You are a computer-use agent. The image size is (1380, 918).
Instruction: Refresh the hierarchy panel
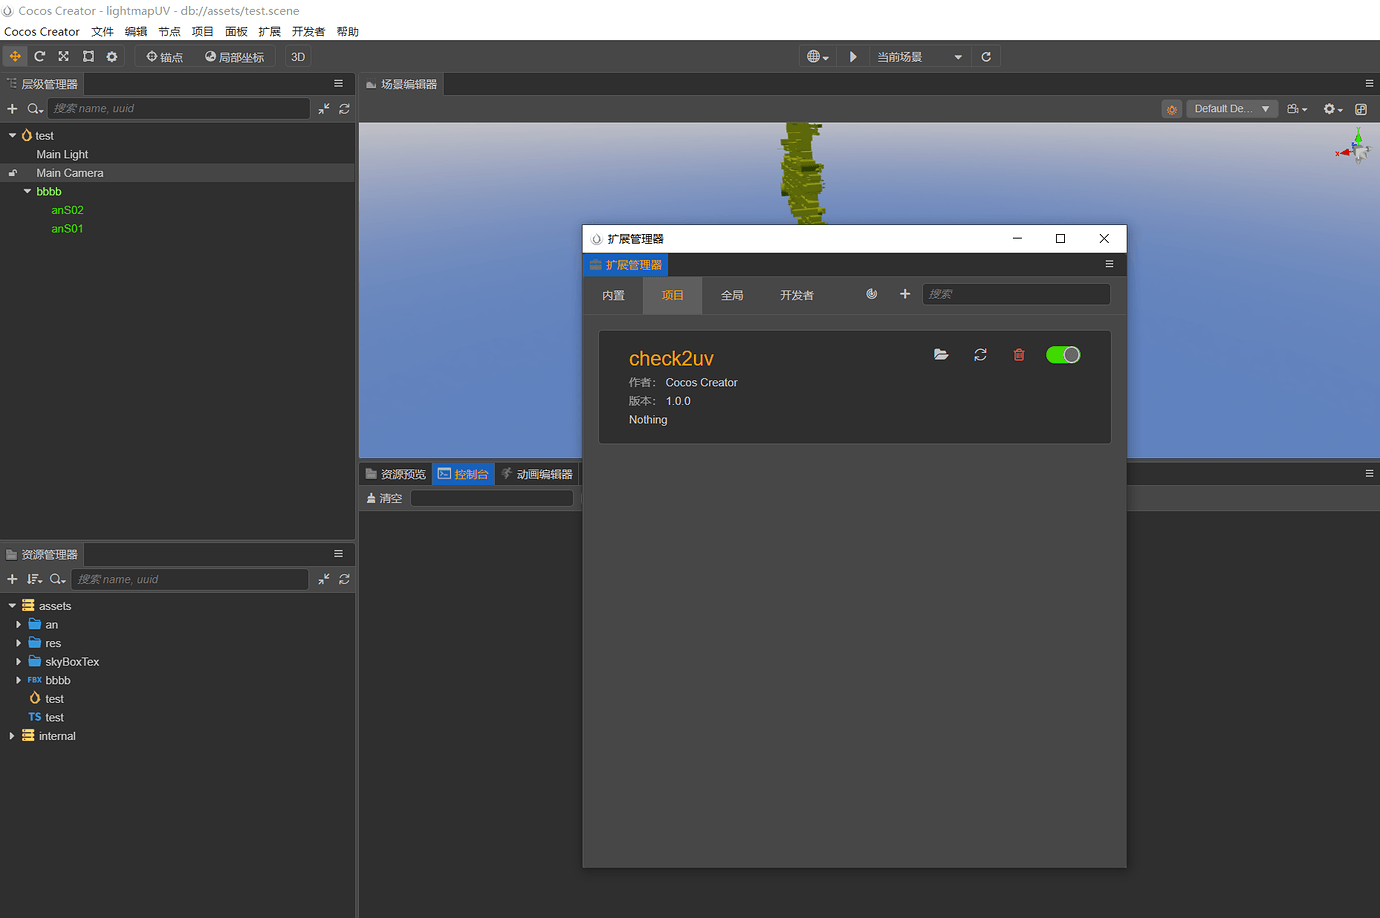[344, 109]
